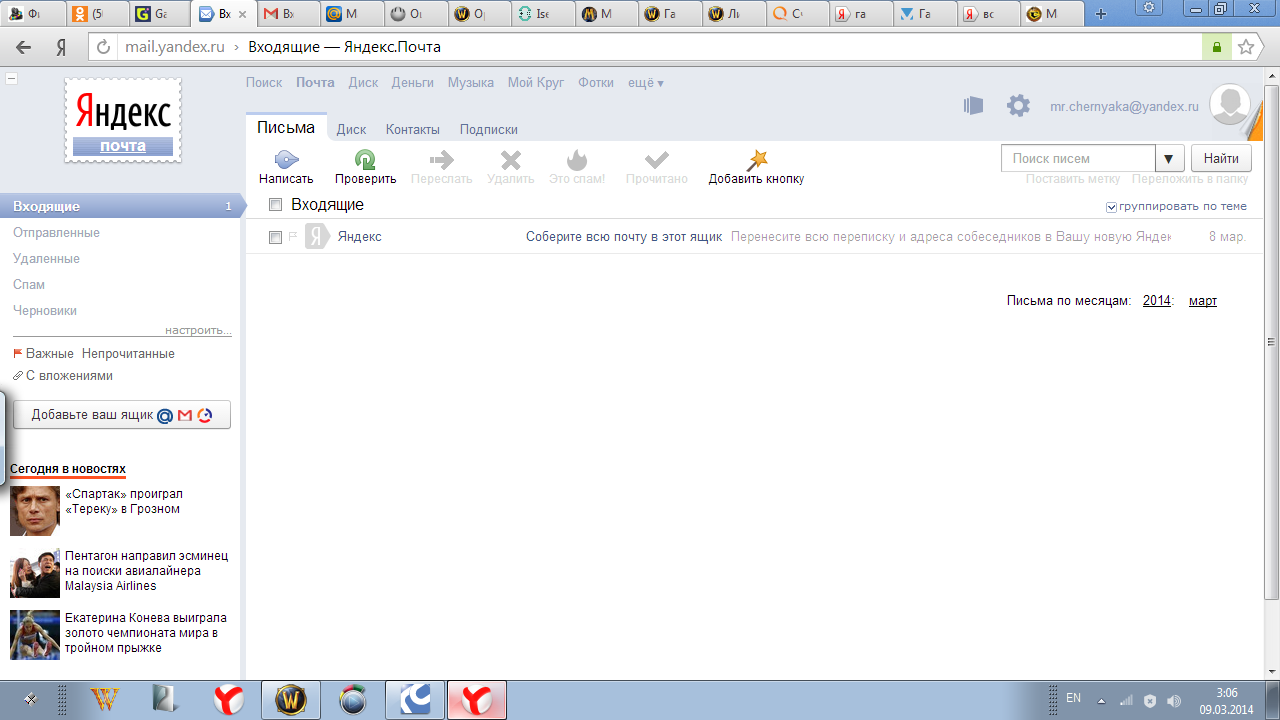Click the март month link
Screen dimensions: 1280x720
(1203, 301)
